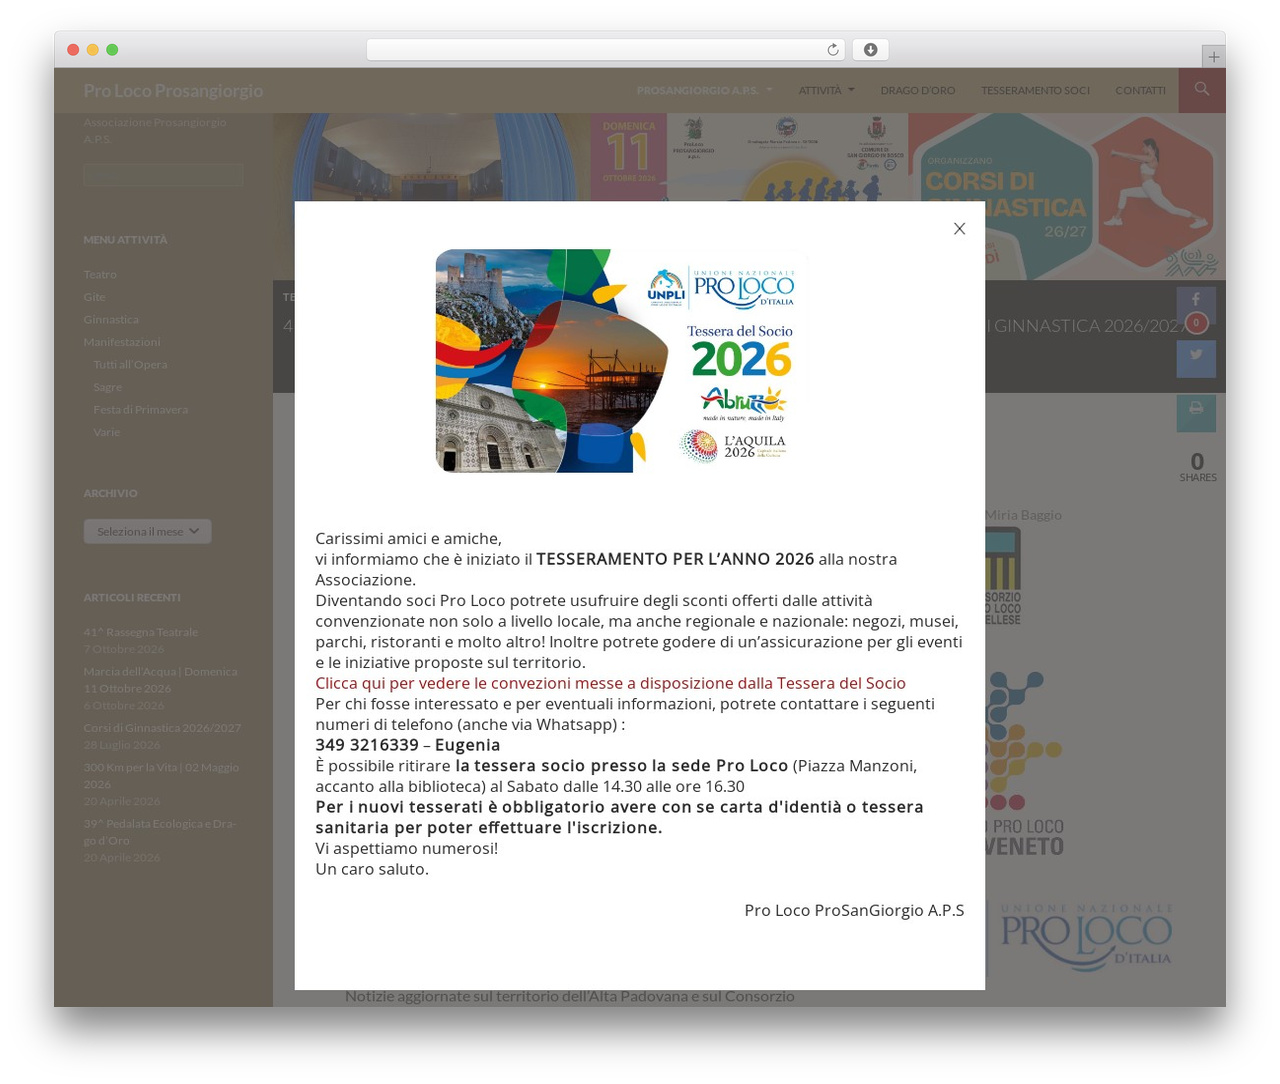This screenshot has width=1280, height=1084.
Task: Print the page using the printer icon
Action: 1196,412
